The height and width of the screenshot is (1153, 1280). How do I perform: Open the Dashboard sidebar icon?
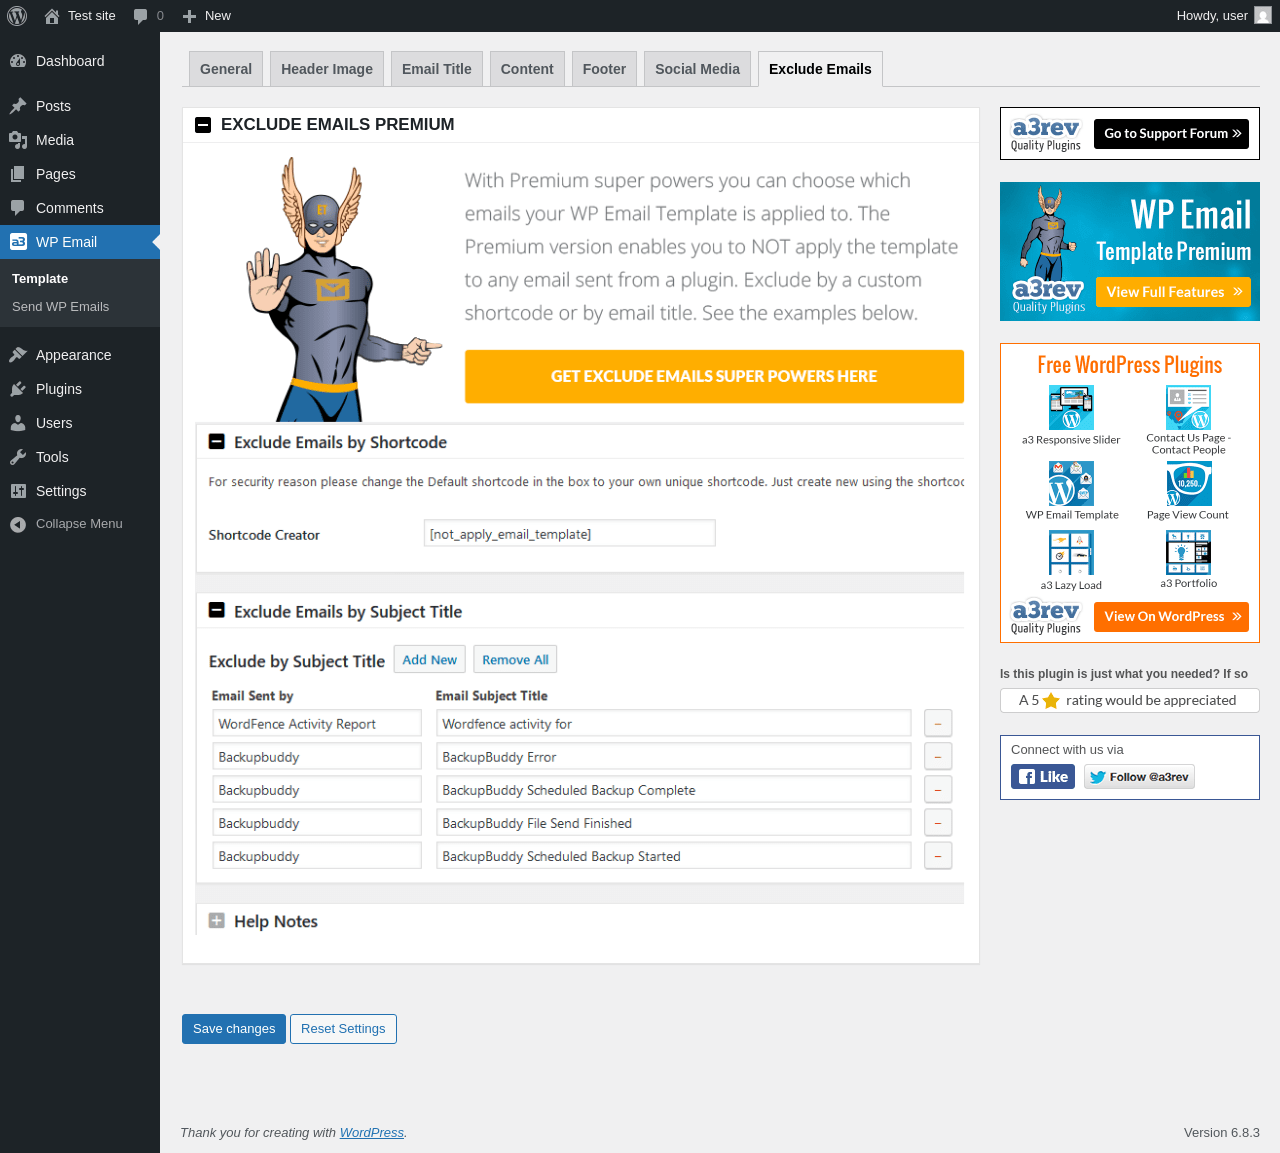[x=18, y=61]
